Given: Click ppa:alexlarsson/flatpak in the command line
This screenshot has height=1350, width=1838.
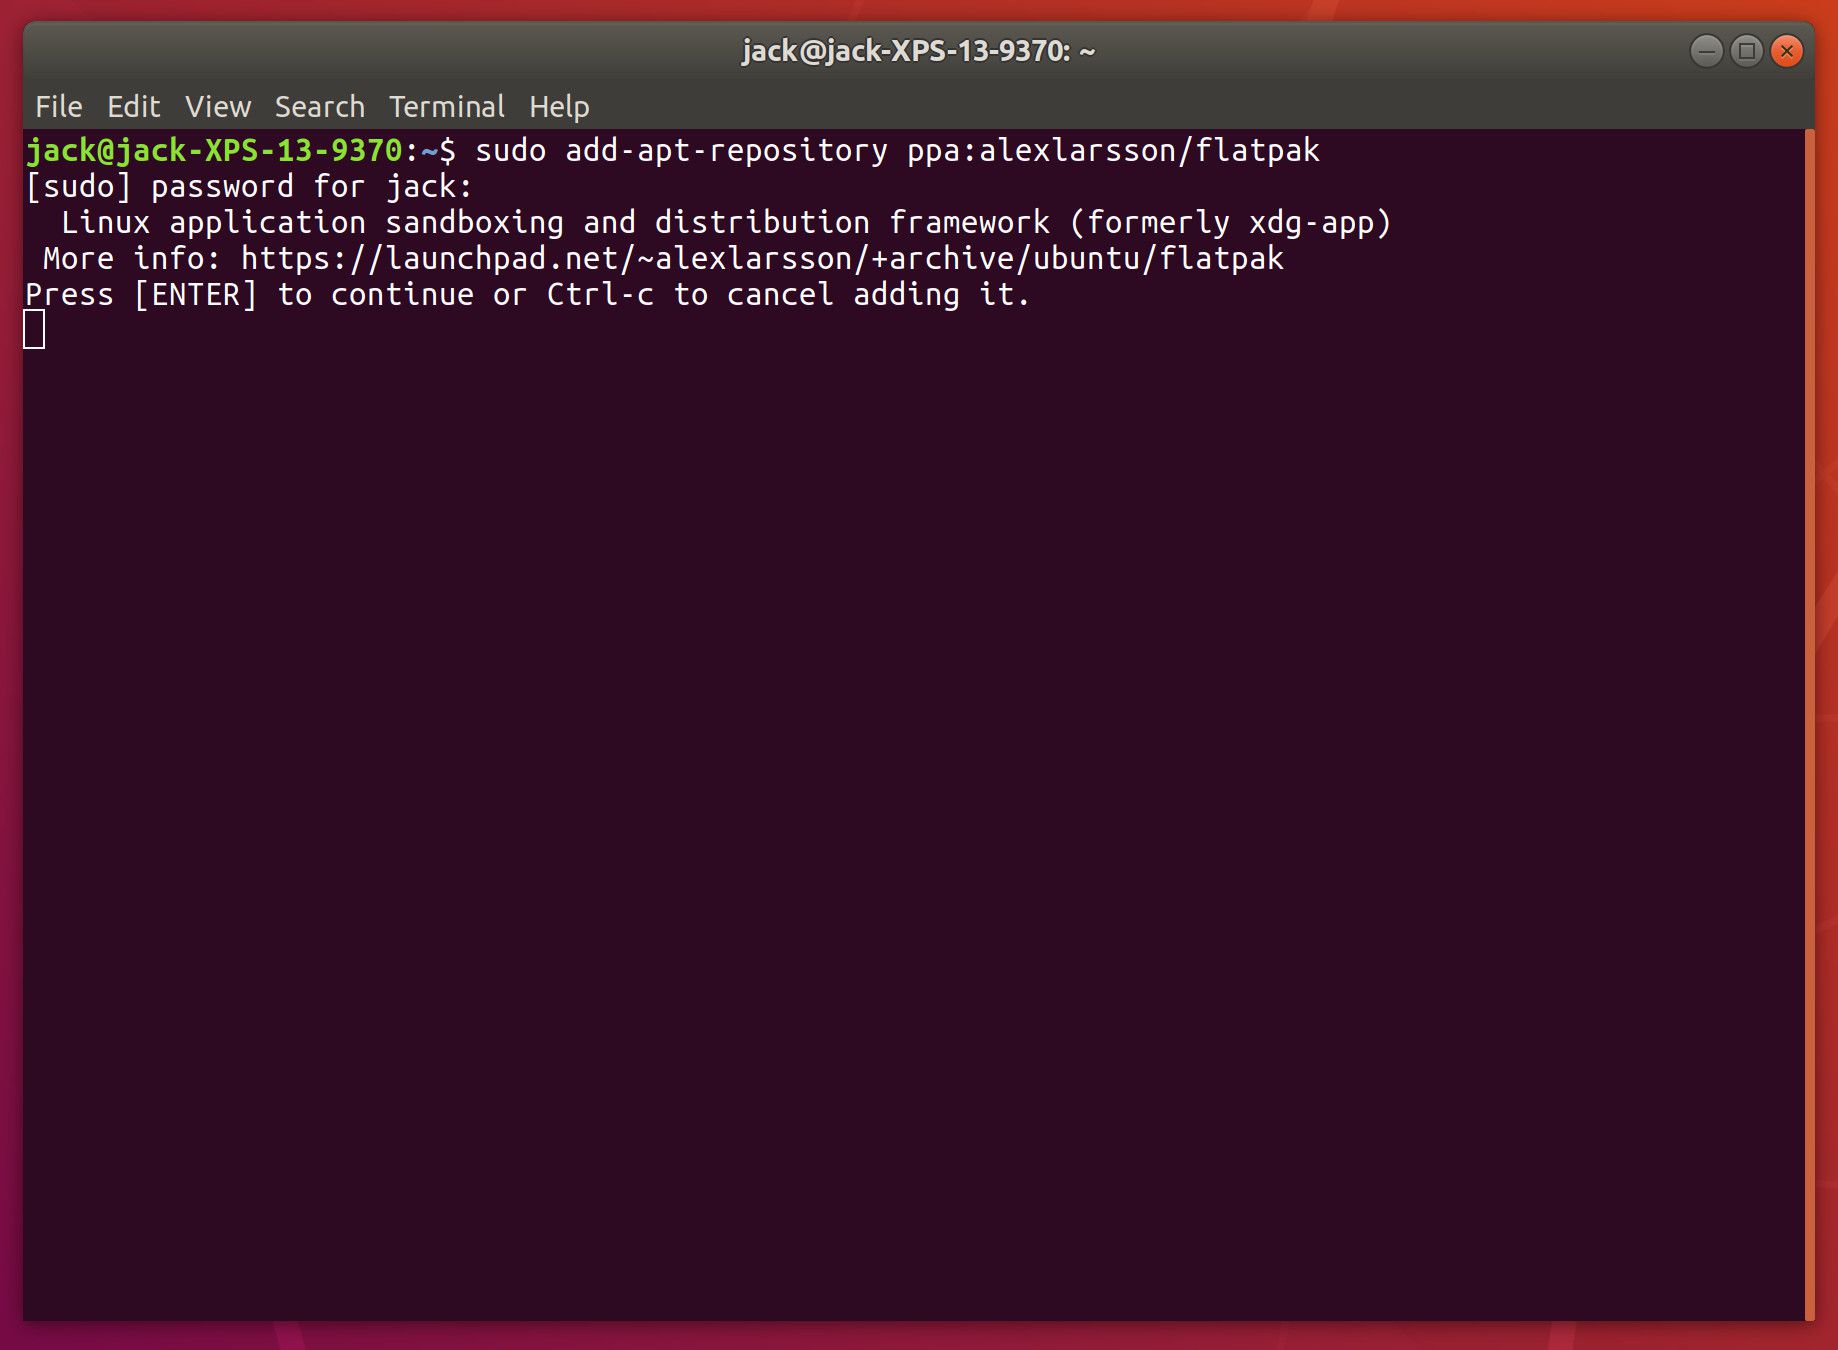Looking at the screenshot, I should coord(1113,150).
